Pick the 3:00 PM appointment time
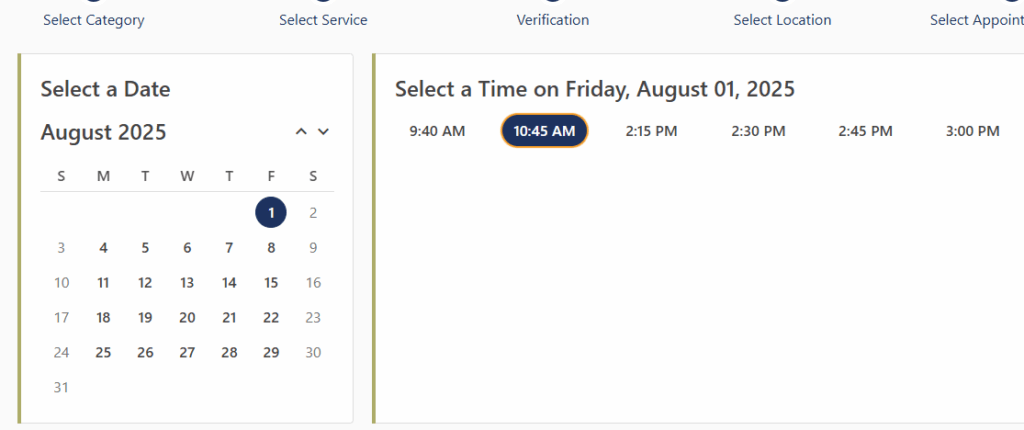 (972, 131)
